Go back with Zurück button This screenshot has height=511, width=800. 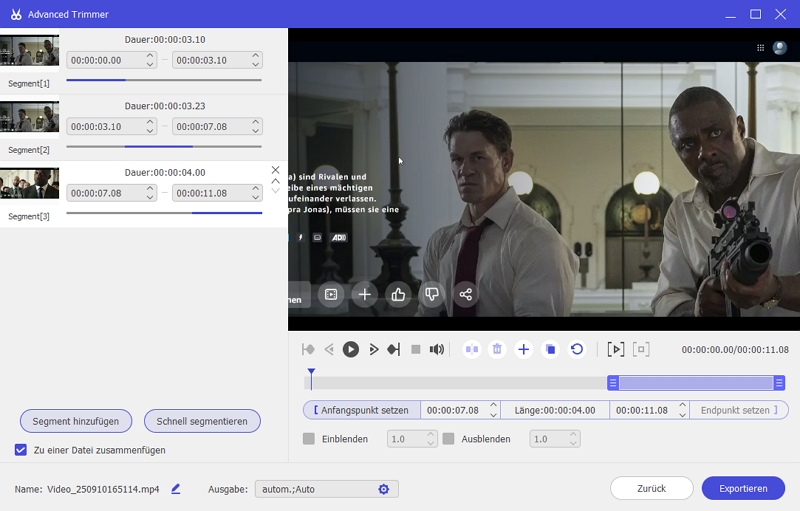pos(652,489)
